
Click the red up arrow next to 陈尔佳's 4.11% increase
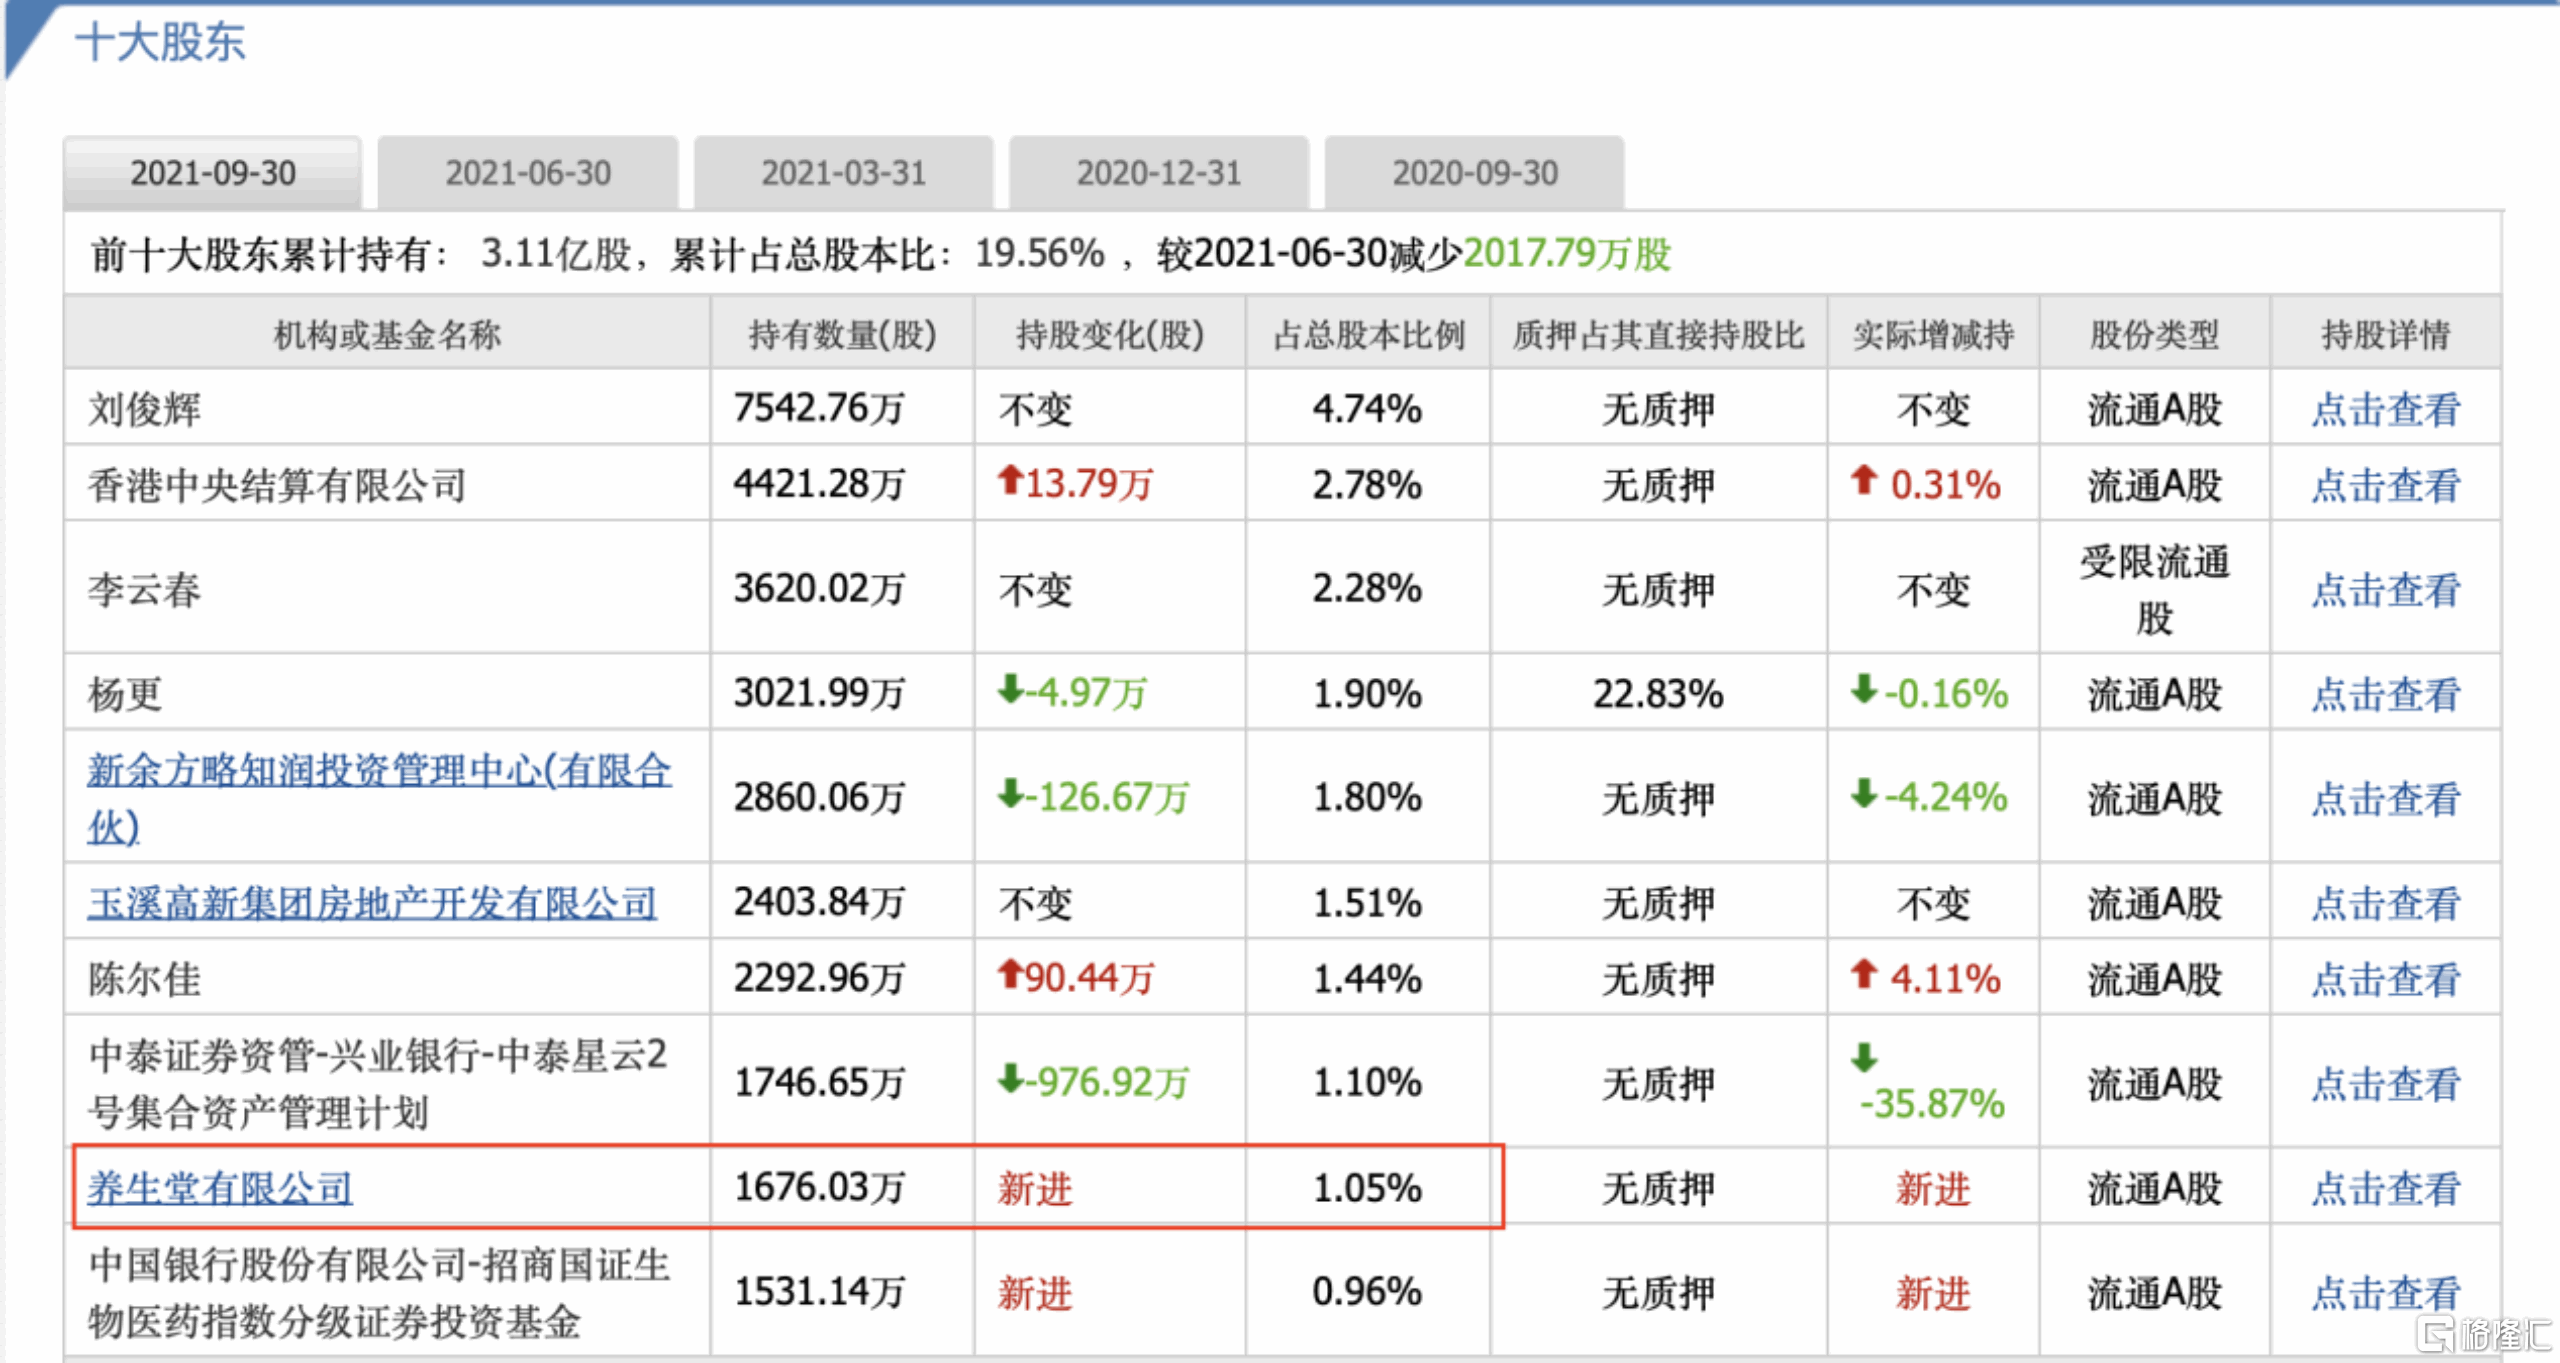[1864, 977]
